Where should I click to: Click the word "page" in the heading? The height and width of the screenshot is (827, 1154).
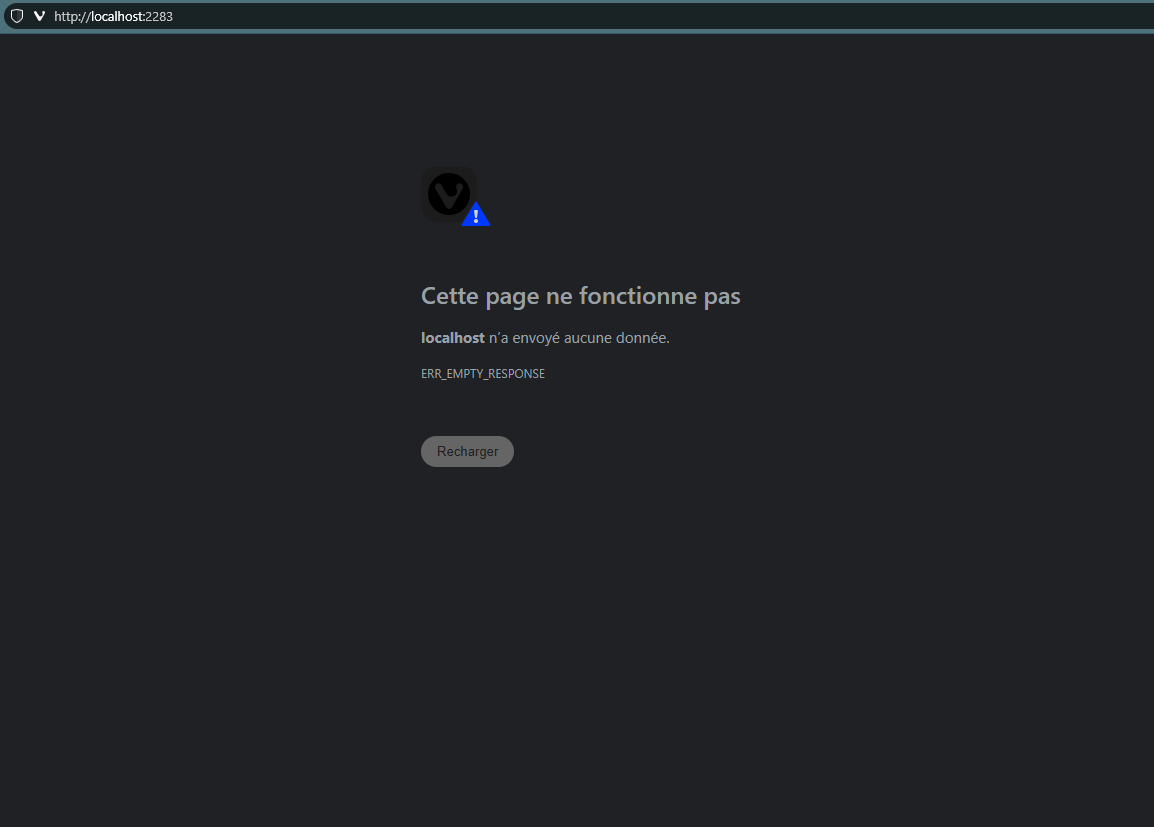point(511,296)
